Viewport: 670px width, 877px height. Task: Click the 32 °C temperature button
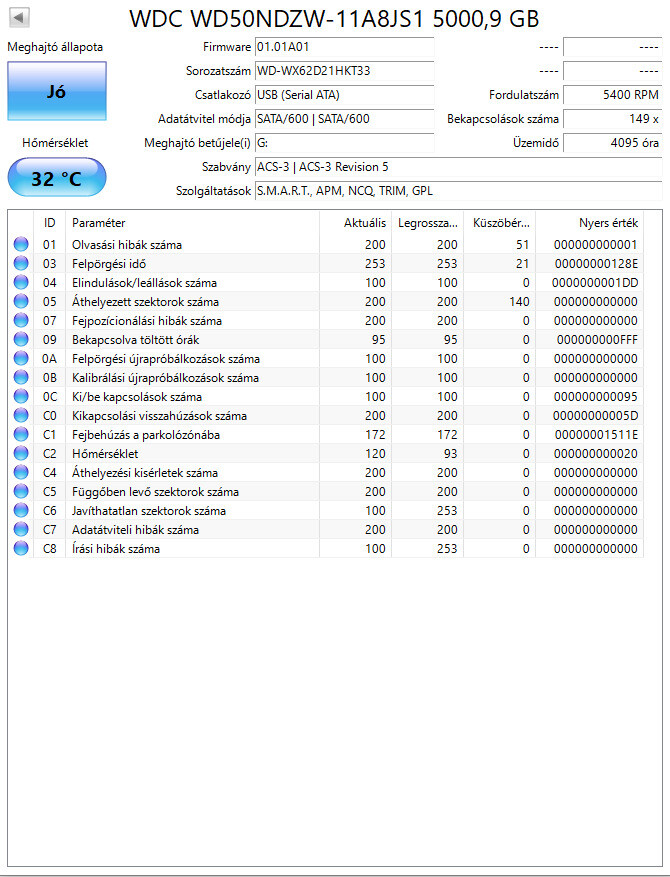click(56, 178)
